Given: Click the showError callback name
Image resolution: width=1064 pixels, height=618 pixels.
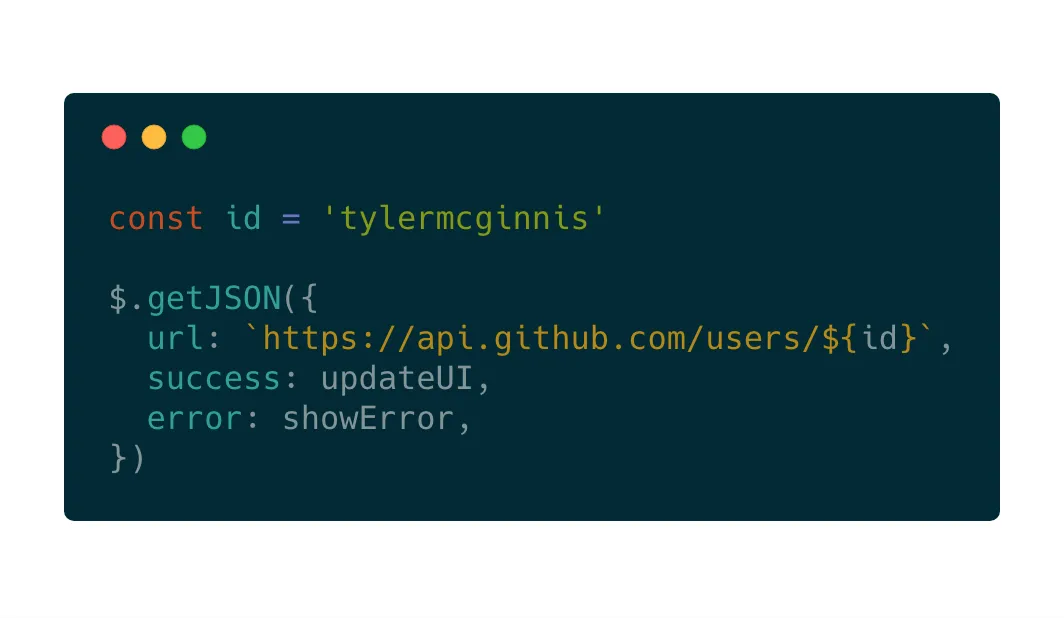Looking at the screenshot, I should pos(368,419).
